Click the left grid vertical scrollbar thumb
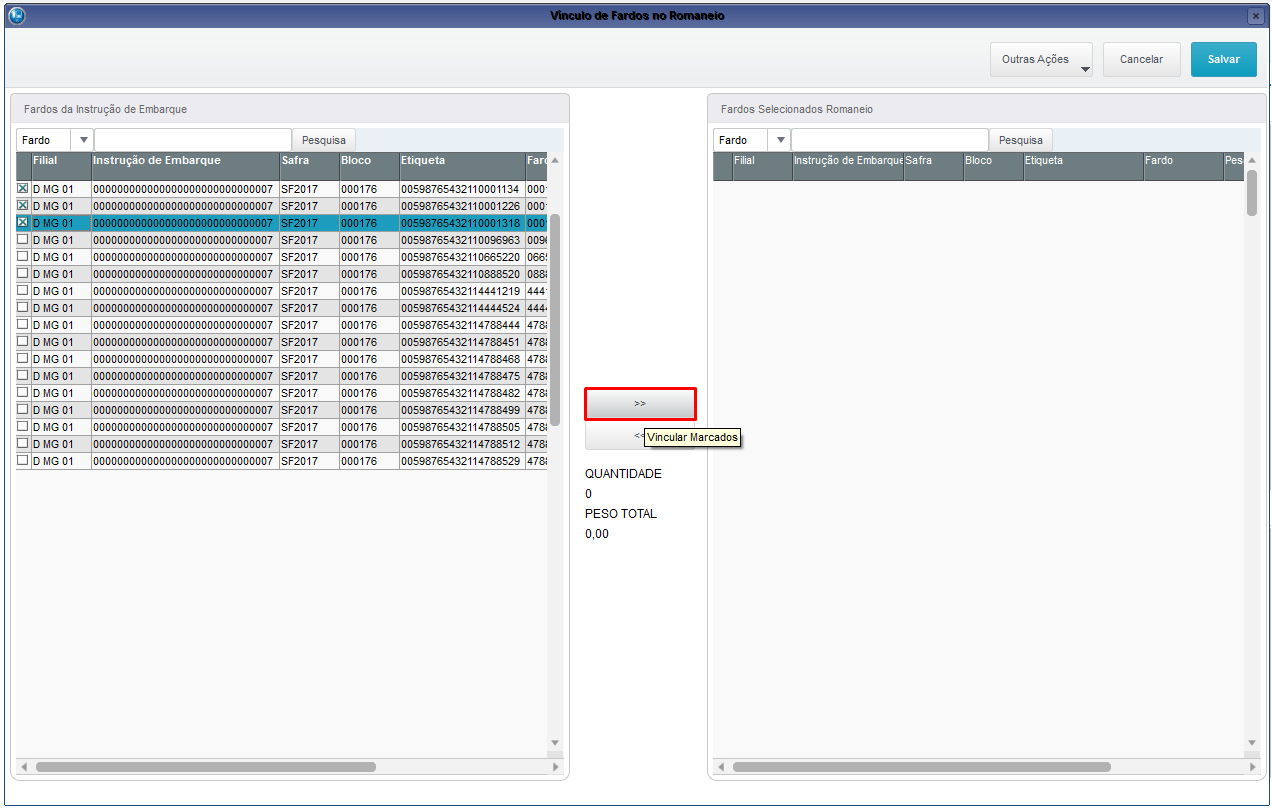The image size is (1272, 808). 555,320
